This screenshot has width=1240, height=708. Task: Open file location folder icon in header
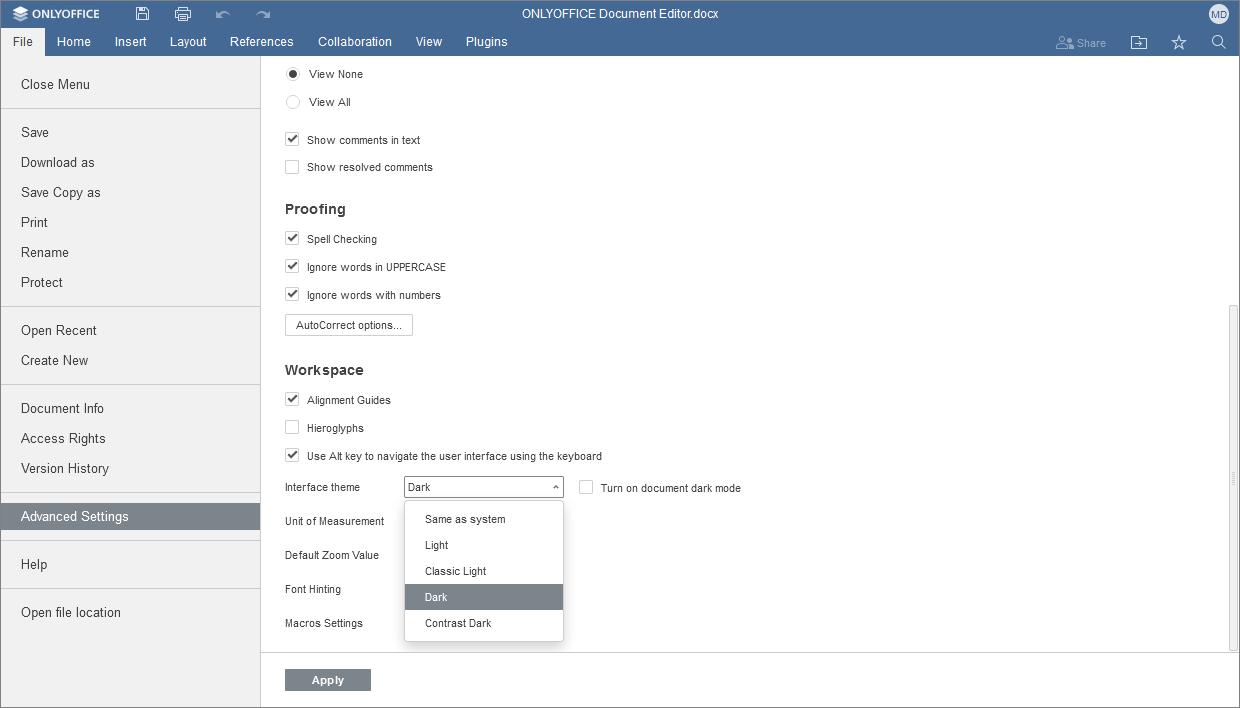(1139, 42)
